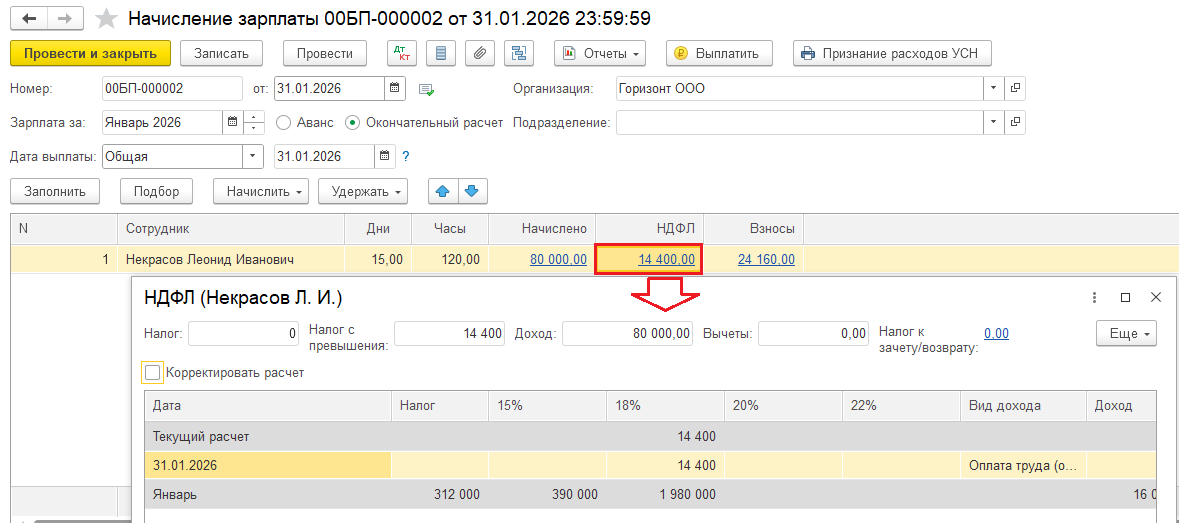Viewport: 1179px width, 523px height.
Task: Go forward with the right arrow
Action: coord(64,19)
